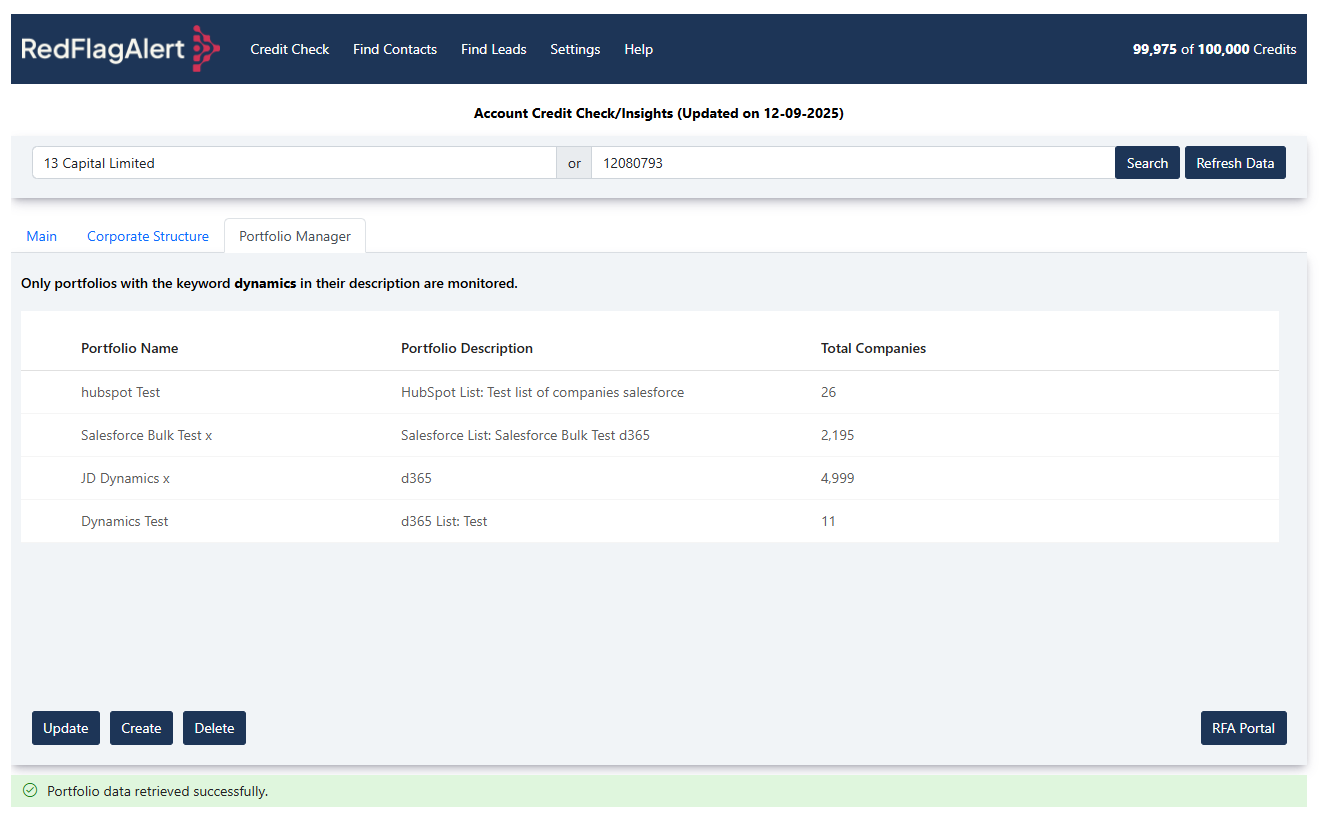Click the 'd365 List: Test' description

[444, 521]
